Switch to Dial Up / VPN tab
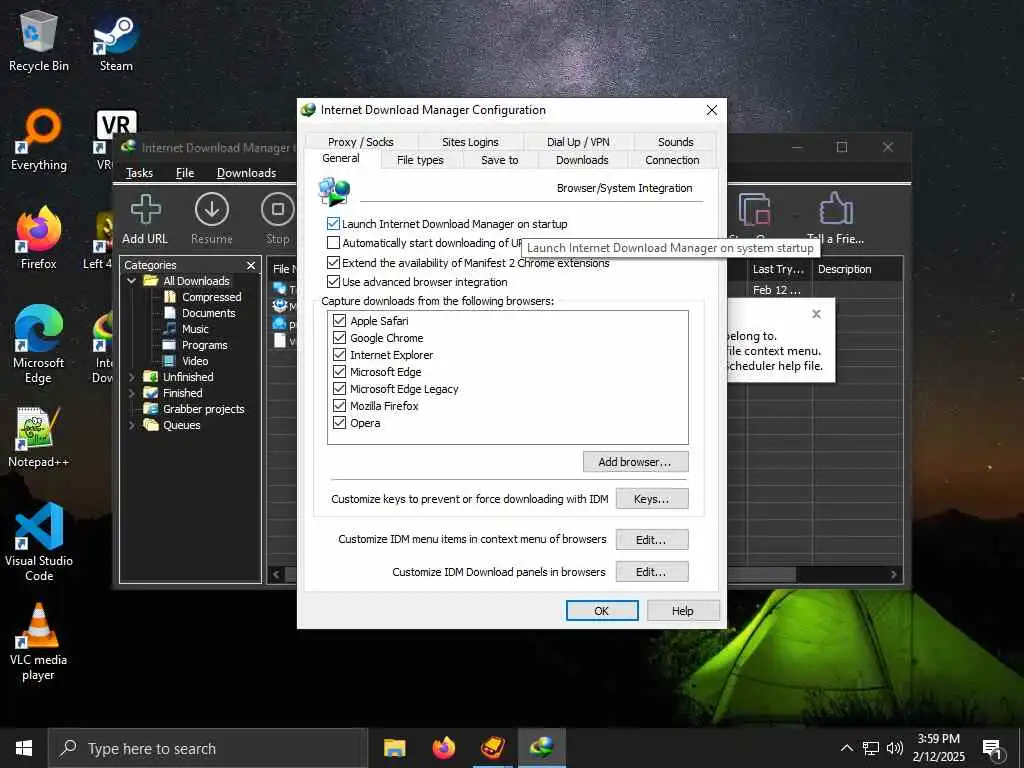The height and width of the screenshot is (768, 1024). [x=578, y=142]
